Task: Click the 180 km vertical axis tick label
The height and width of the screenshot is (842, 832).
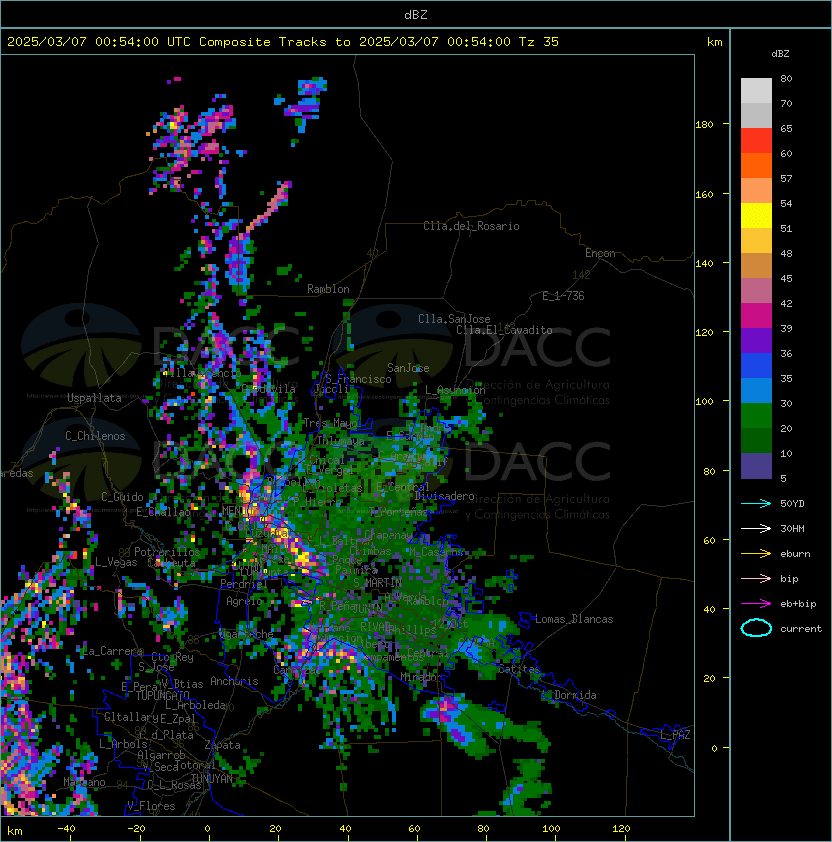Action: pyautogui.click(x=704, y=125)
